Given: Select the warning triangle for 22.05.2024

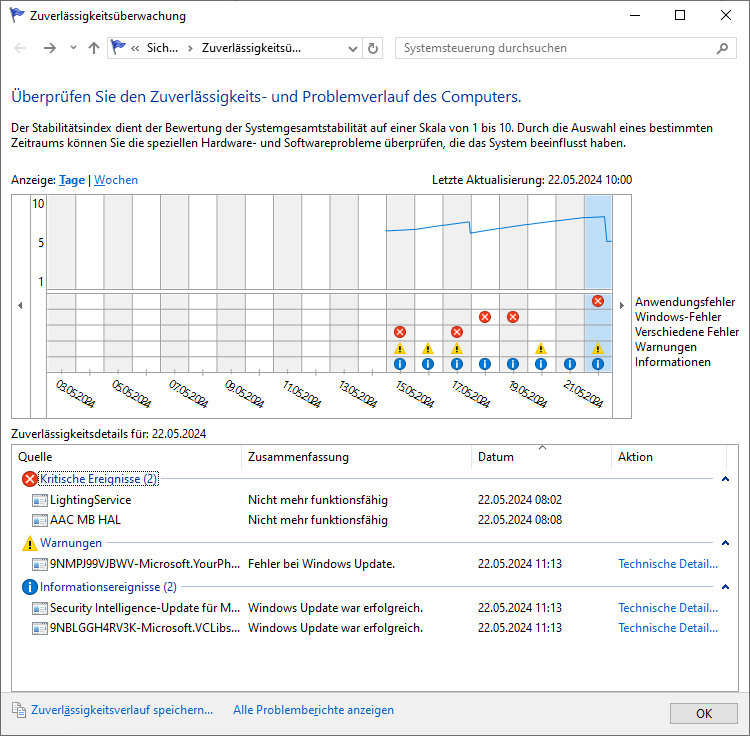Looking at the screenshot, I should [x=598, y=349].
